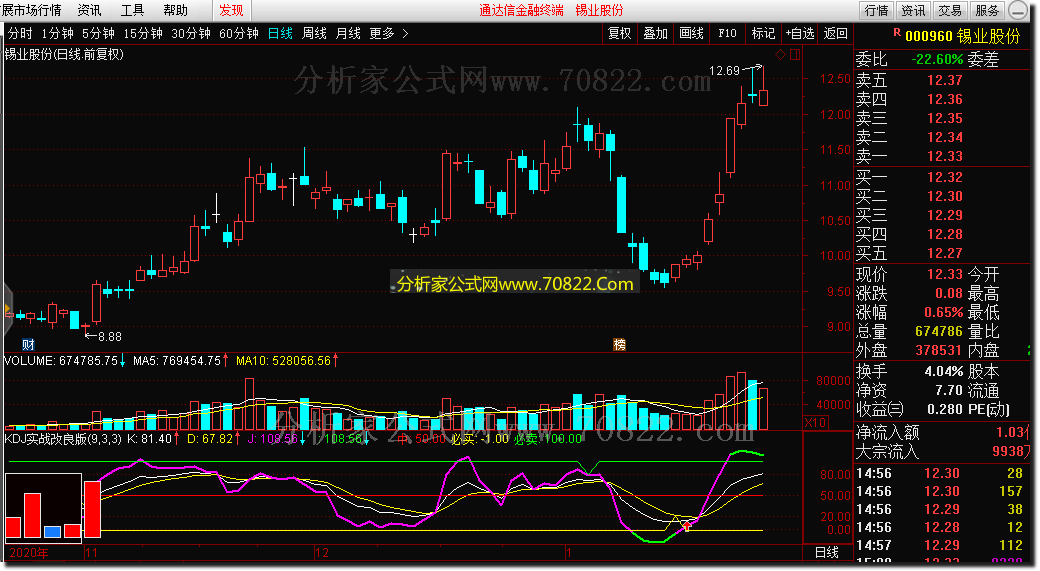Click the R margin-trading icon by stock code

pyautogui.click(x=897, y=32)
